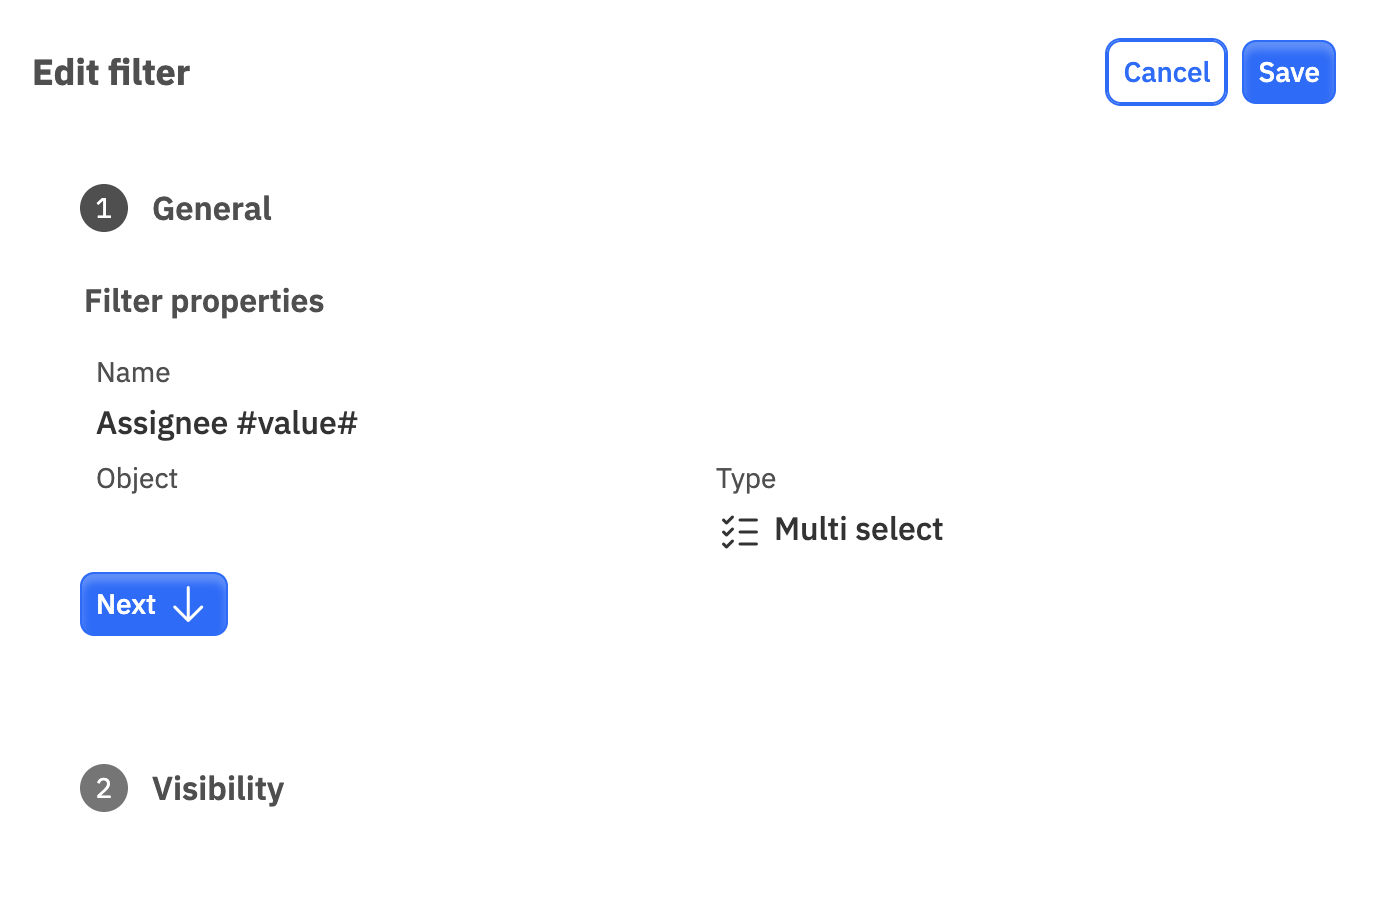This screenshot has width=1376, height=904.
Task: Click the down arrow icon inside Next
Action: click(x=188, y=605)
